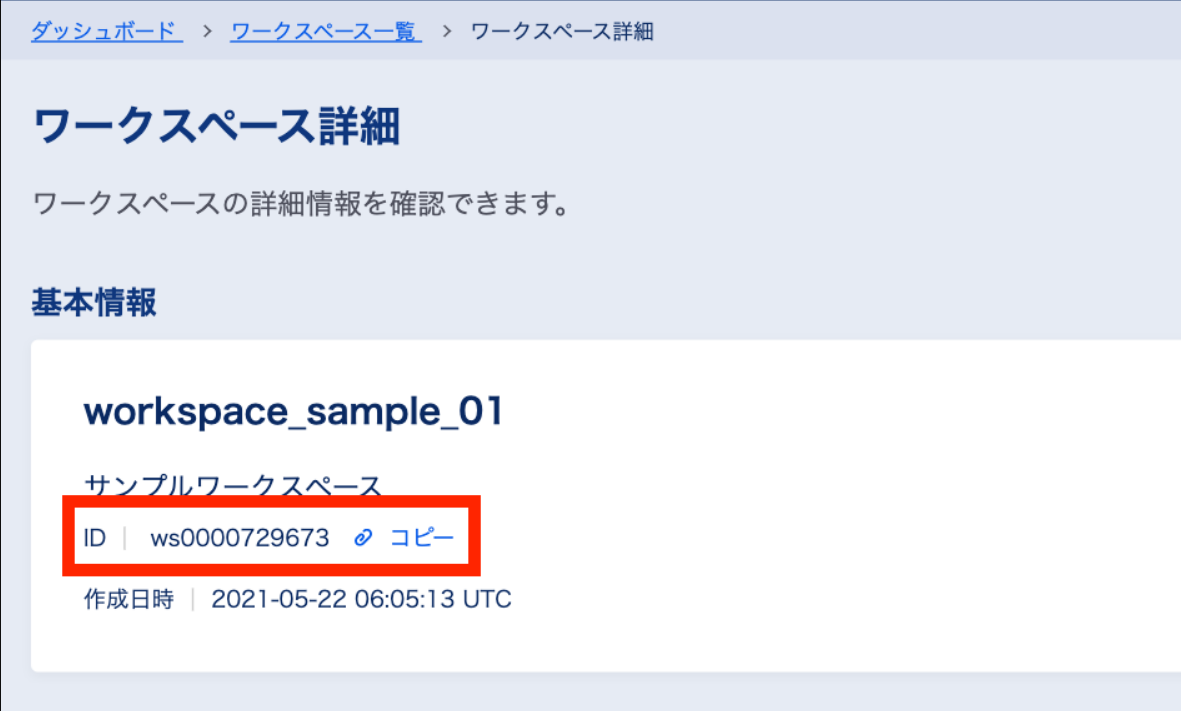
Task: Click the サンプルワークスペース description line
Action: click(233, 487)
